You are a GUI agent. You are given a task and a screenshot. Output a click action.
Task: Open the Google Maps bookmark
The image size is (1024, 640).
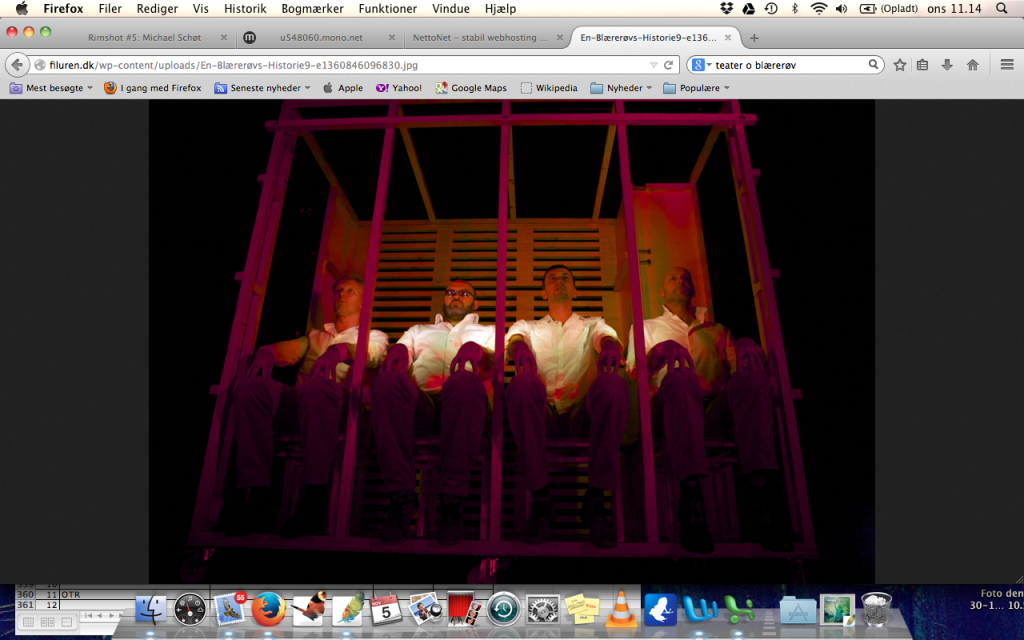[x=471, y=88]
